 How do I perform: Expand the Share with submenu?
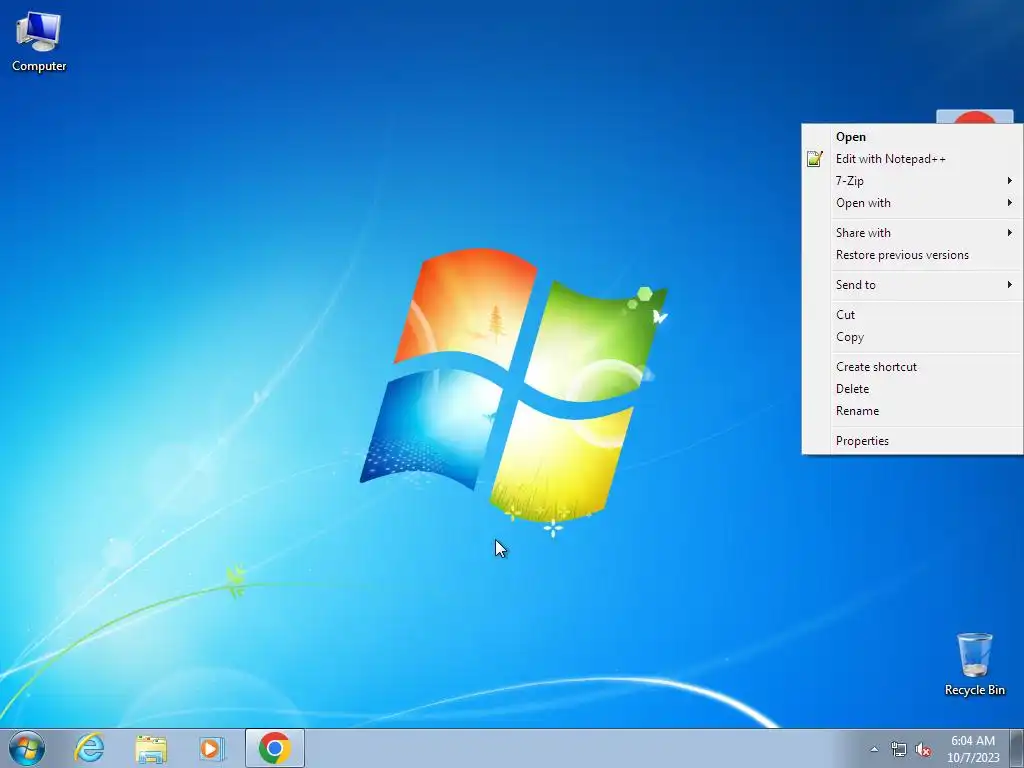tap(913, 232)
